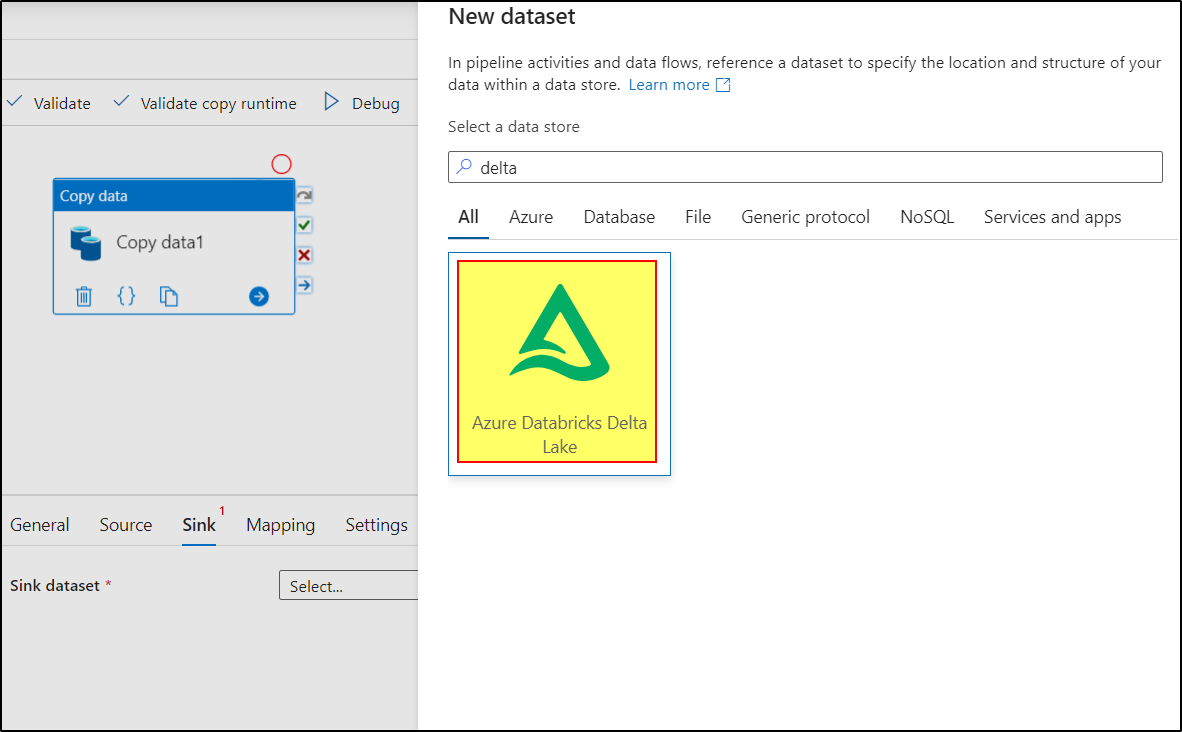Select Azure Databricks Delta Lake tile

(559, 364)
